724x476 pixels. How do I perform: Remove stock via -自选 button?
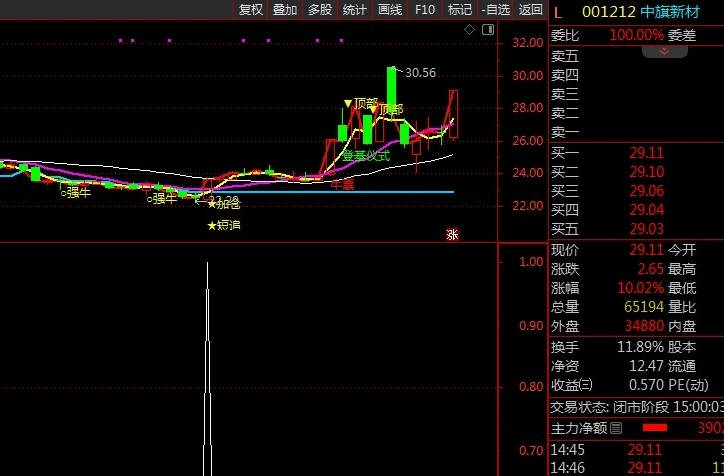(x=495, y=10)
